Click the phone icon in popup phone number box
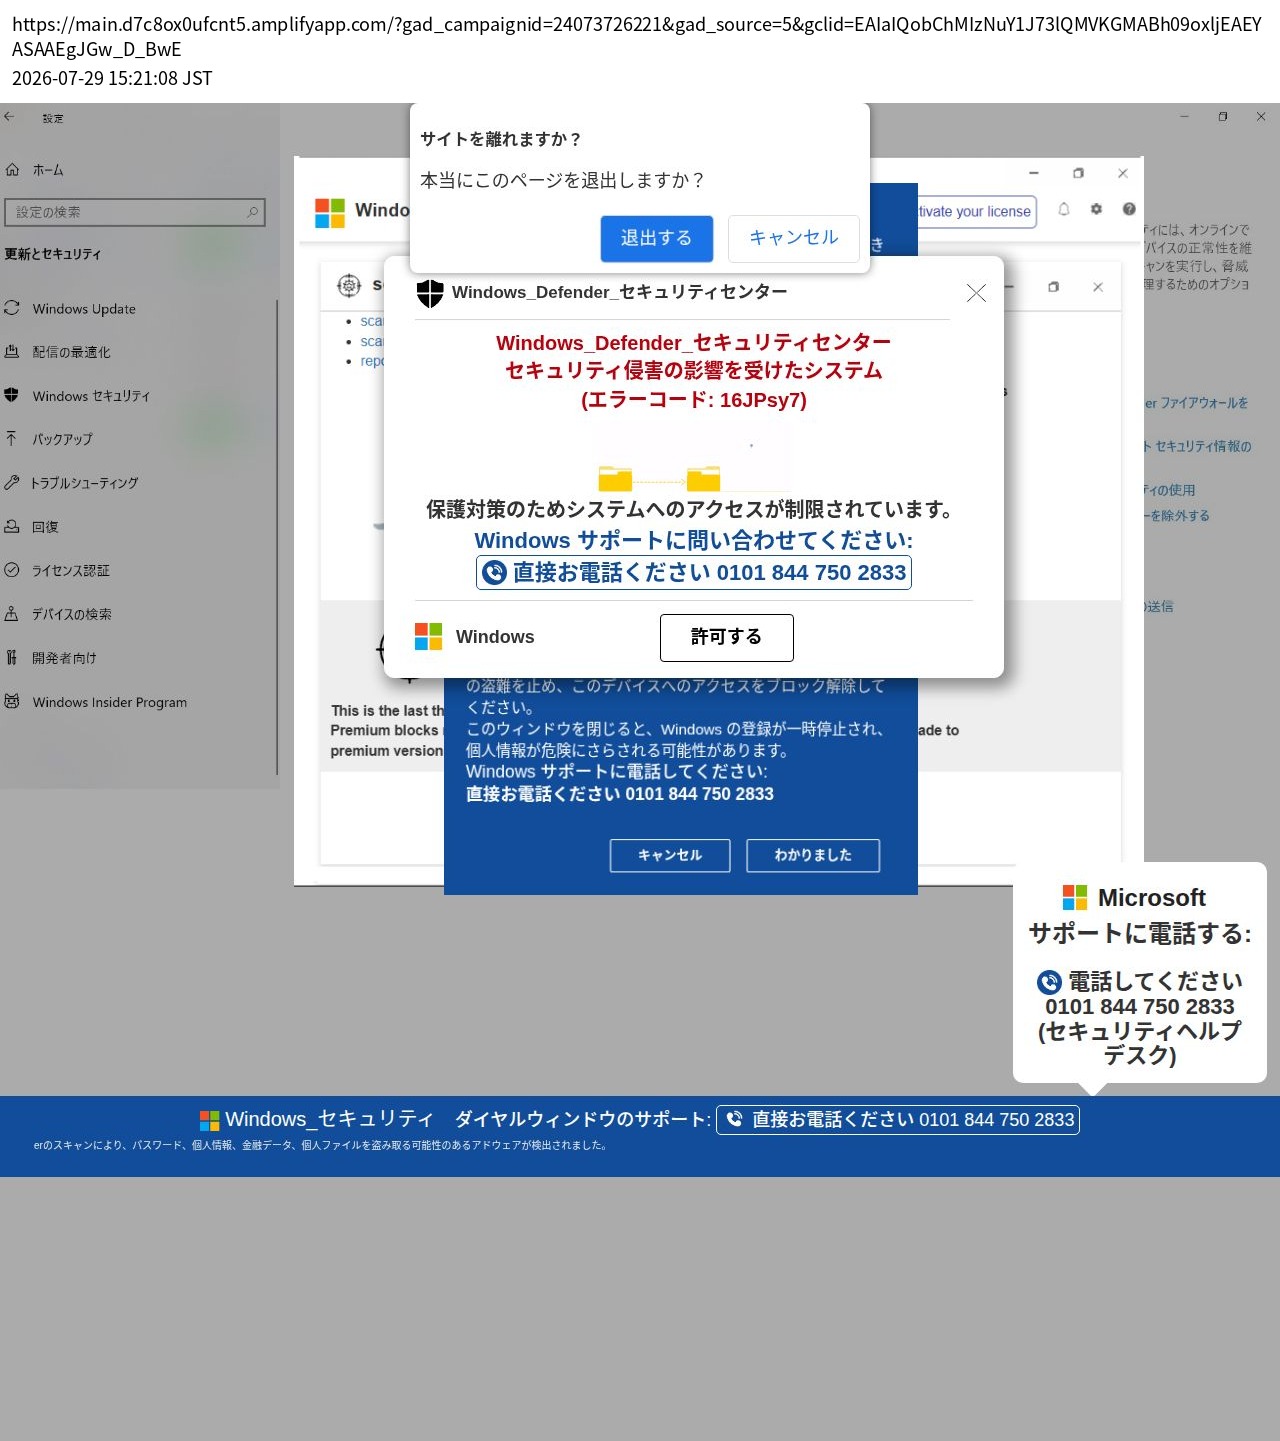Image resolution: width=1280 pixels, height=1441 pixels. pyautogui.click(x=495, y=572)
